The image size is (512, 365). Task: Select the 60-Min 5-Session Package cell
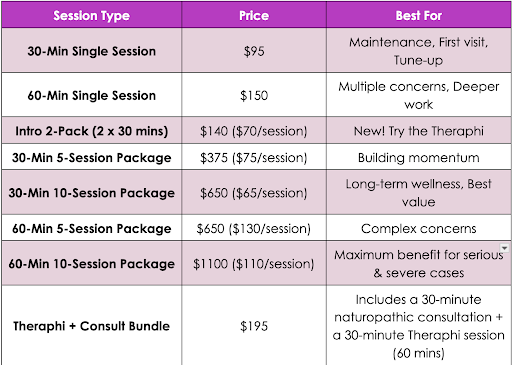[92, 228]
